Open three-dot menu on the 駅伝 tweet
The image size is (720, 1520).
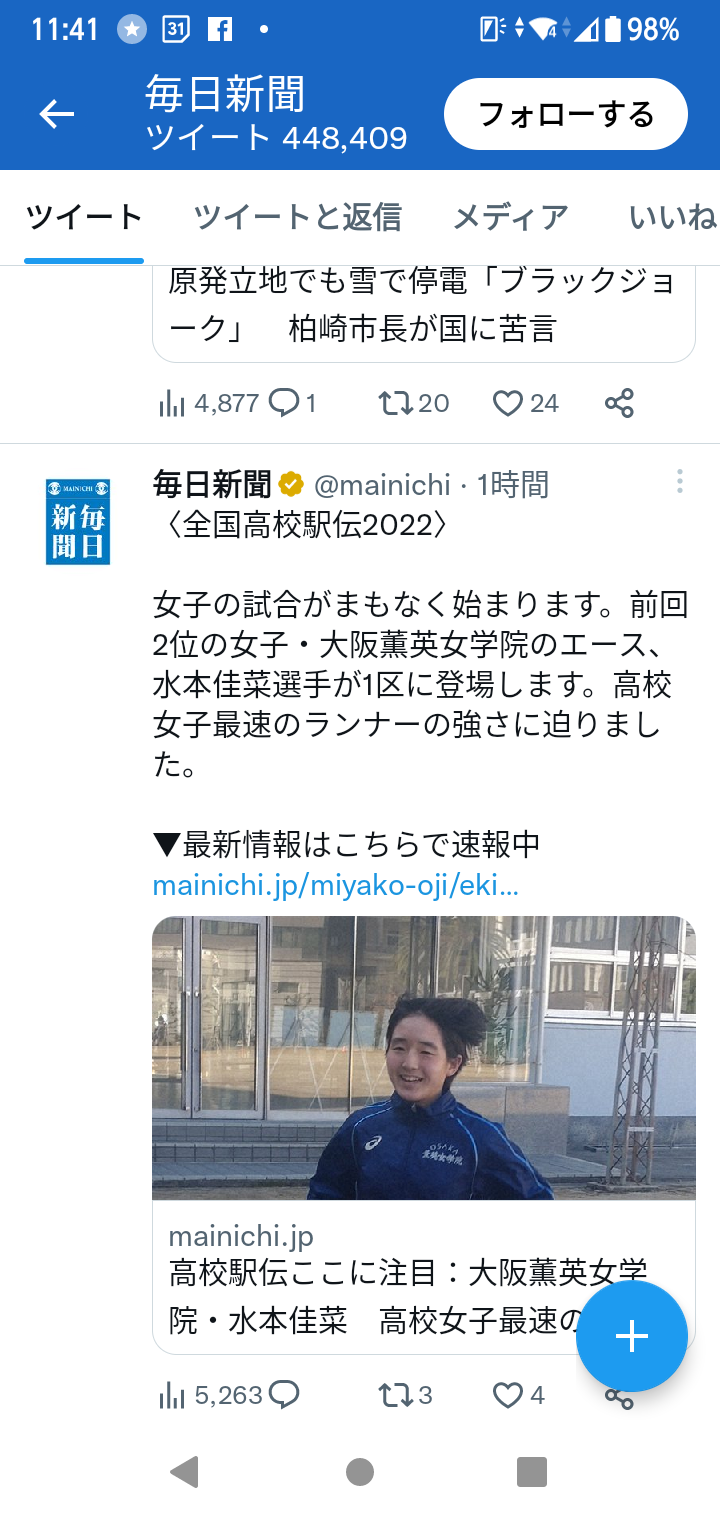coord(680,482)
